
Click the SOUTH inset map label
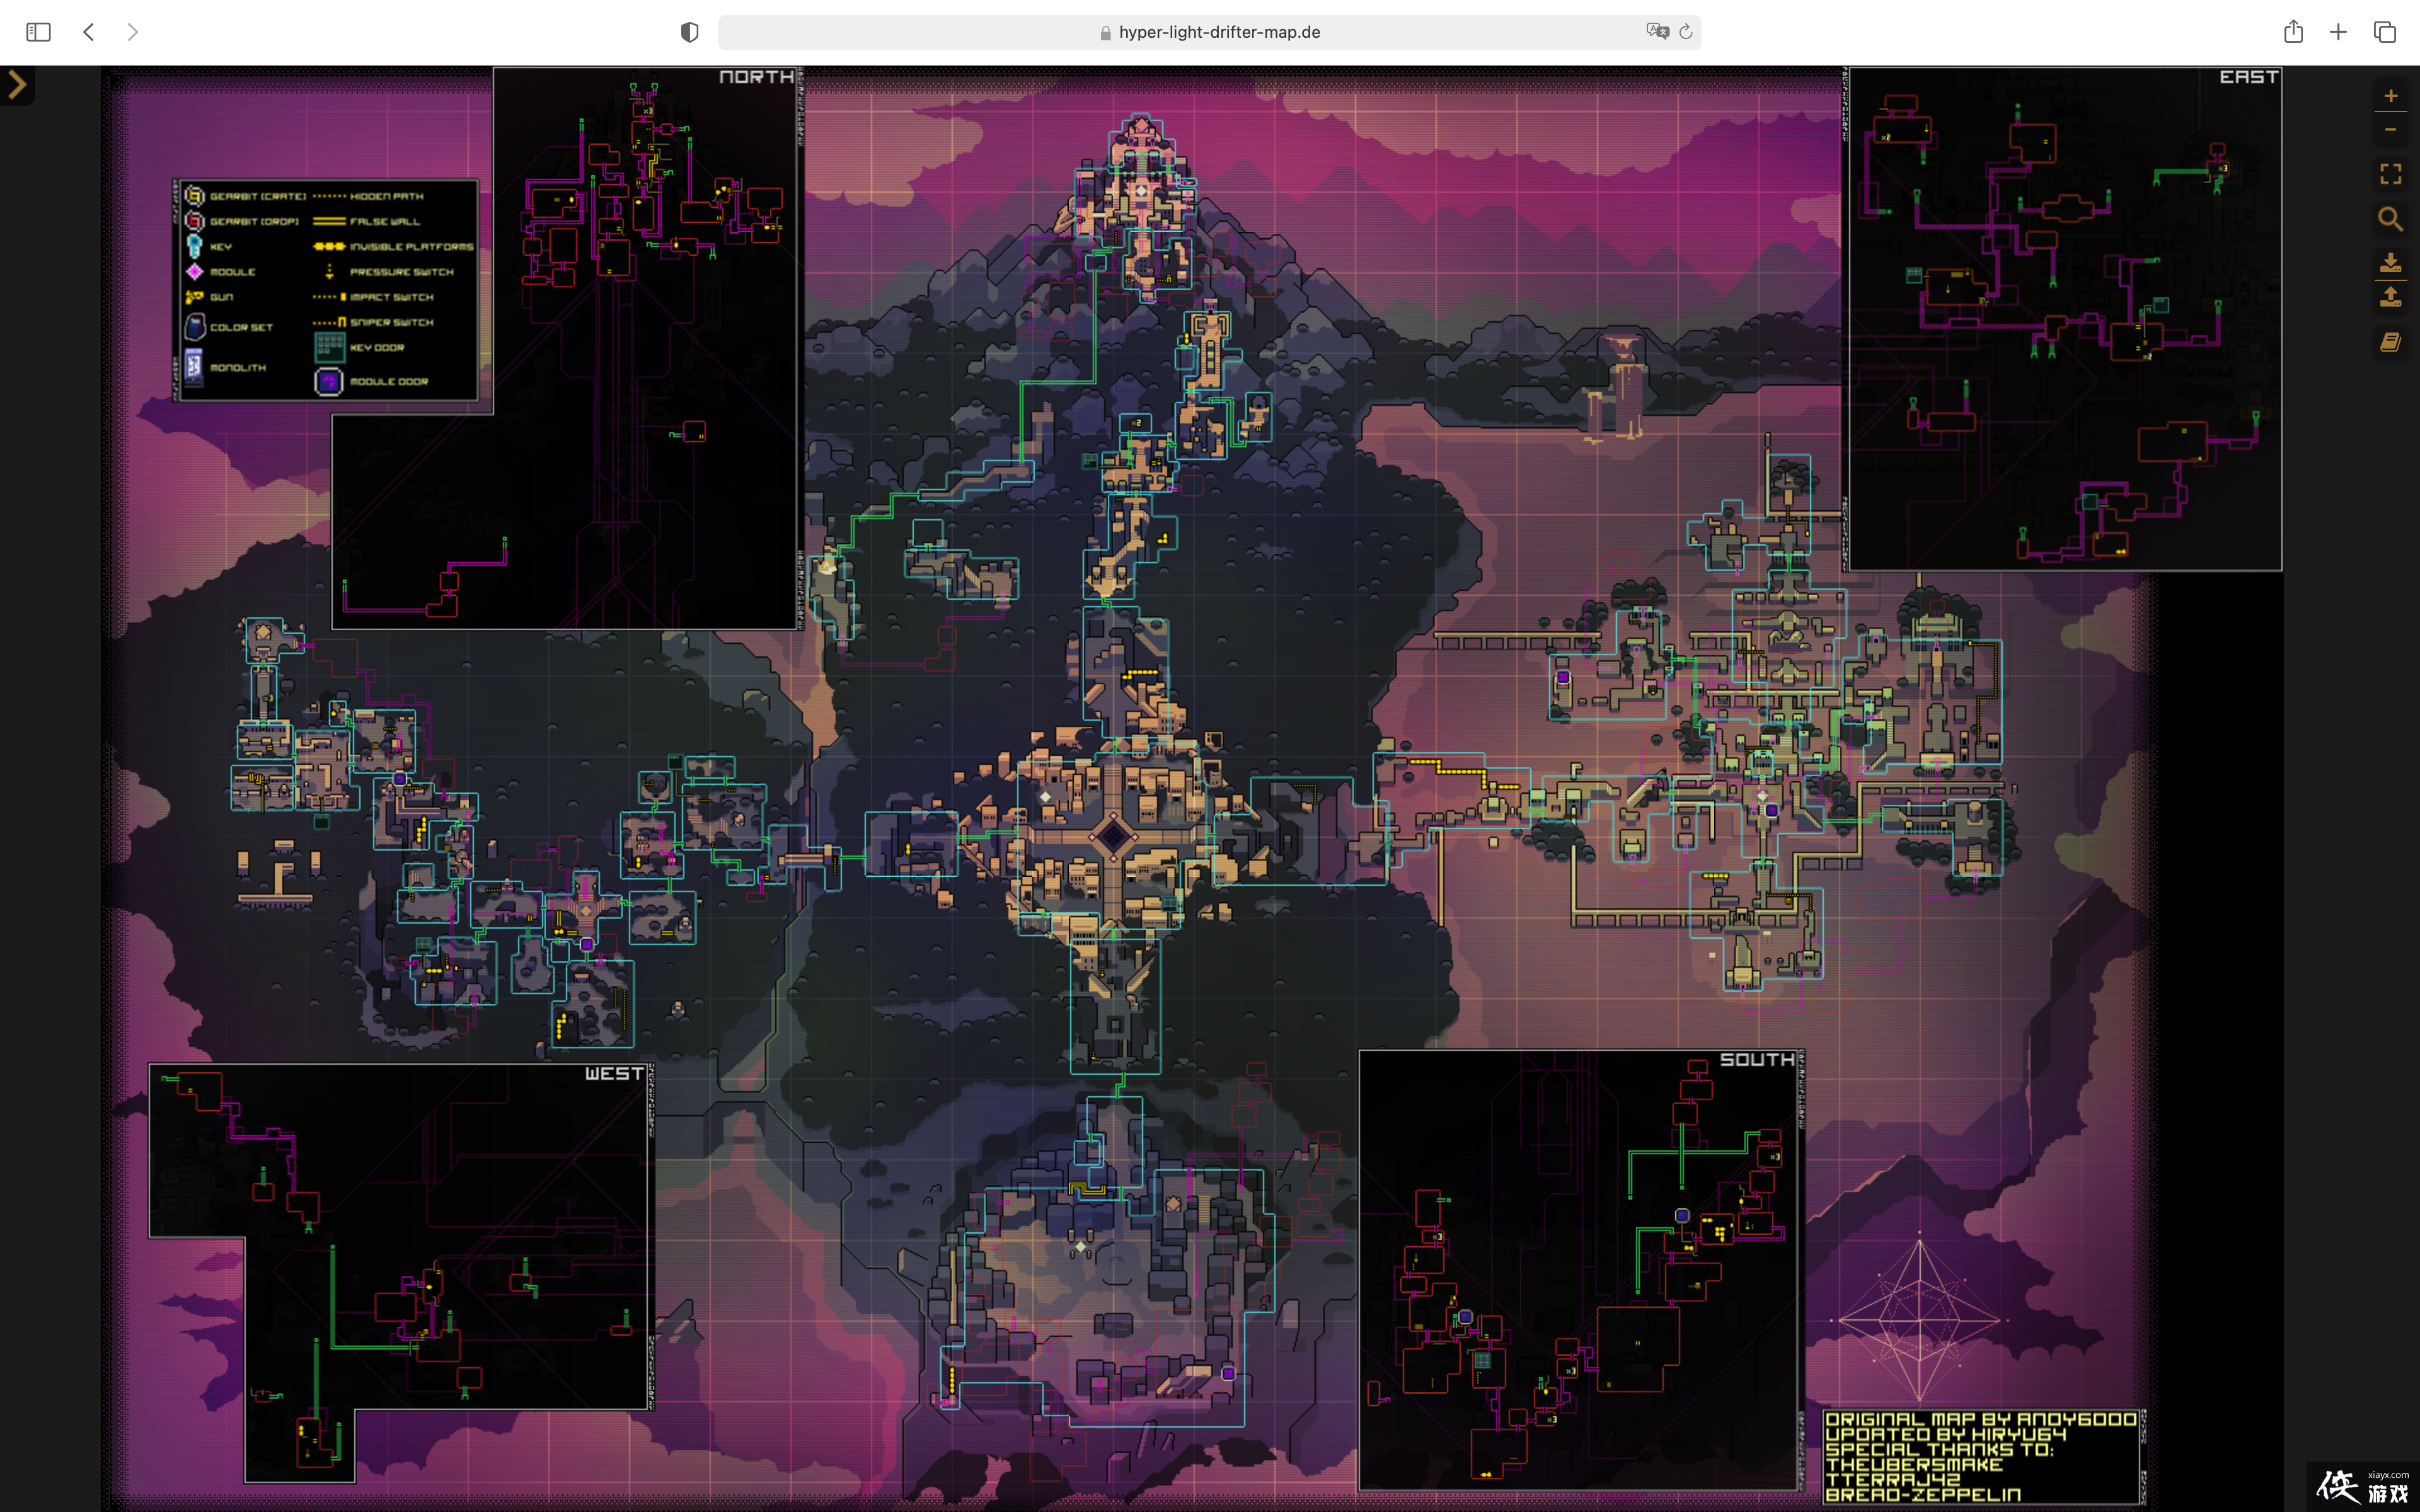click(1756, 1059)
